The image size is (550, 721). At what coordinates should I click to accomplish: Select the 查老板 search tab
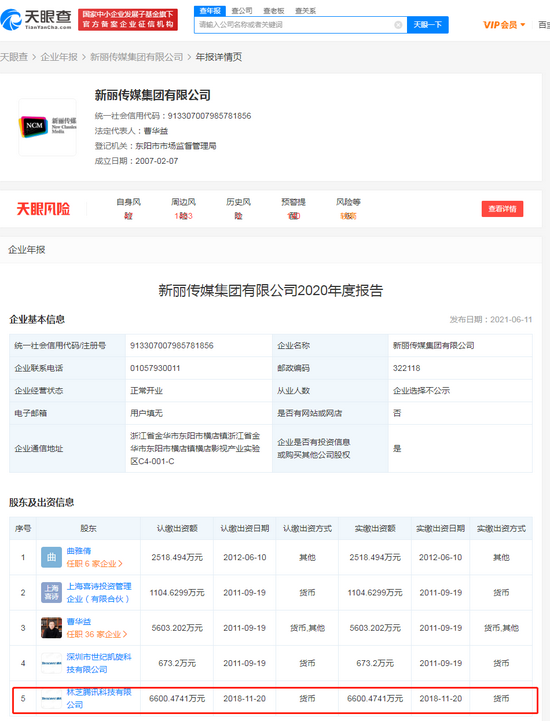click(274, 11)
